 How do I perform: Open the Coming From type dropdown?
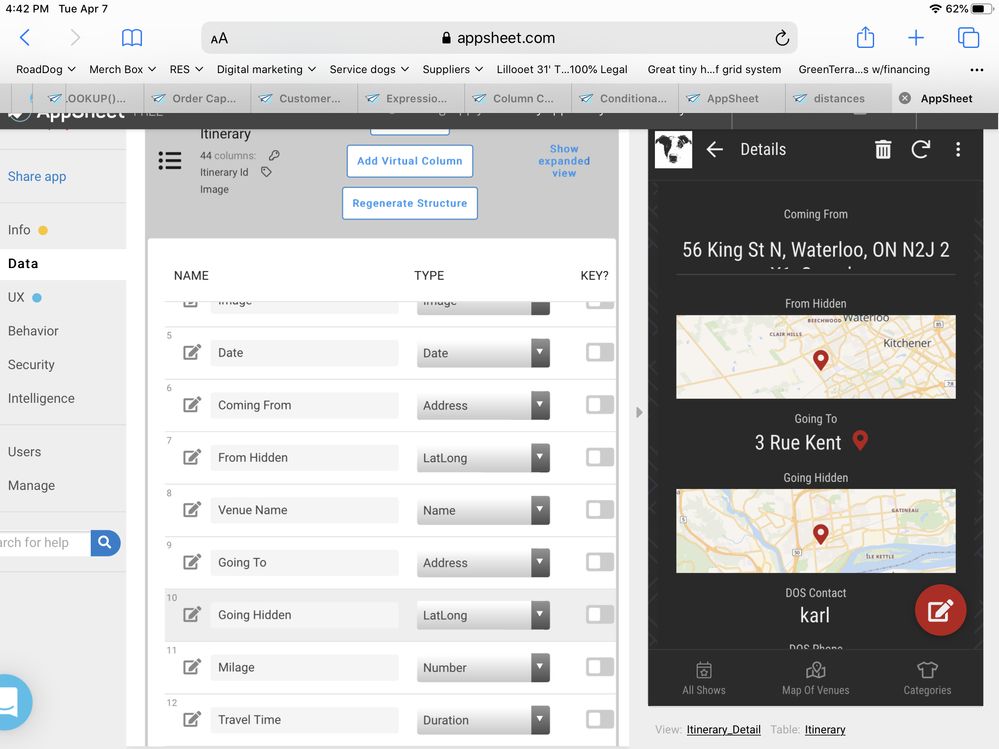pyautogui.click(x=483, y=405)
